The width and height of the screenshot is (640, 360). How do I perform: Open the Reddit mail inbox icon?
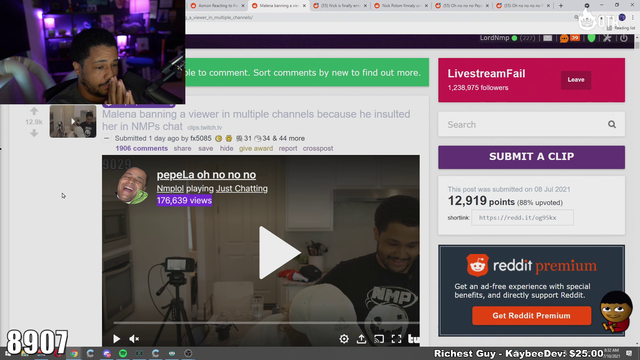pyautogui.click(x=547, y=38)
